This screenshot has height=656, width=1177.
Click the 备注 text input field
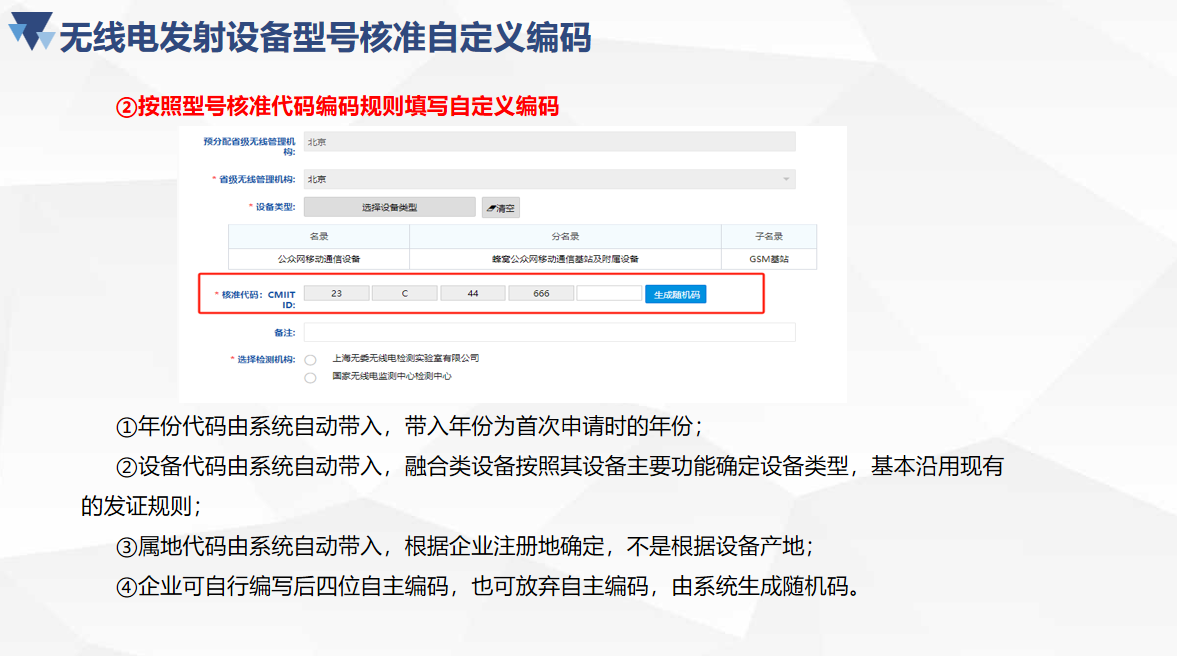tap(549, 332)
